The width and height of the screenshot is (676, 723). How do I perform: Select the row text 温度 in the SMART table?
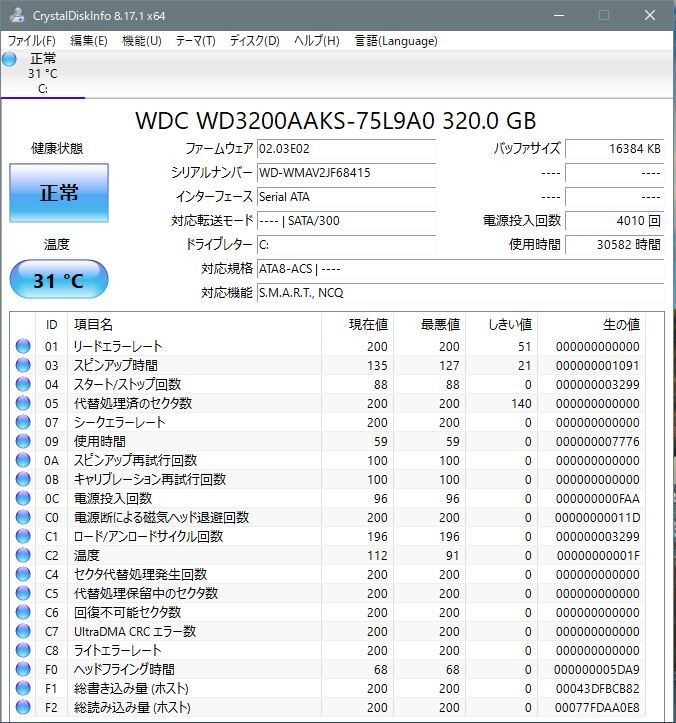(87, 555)
